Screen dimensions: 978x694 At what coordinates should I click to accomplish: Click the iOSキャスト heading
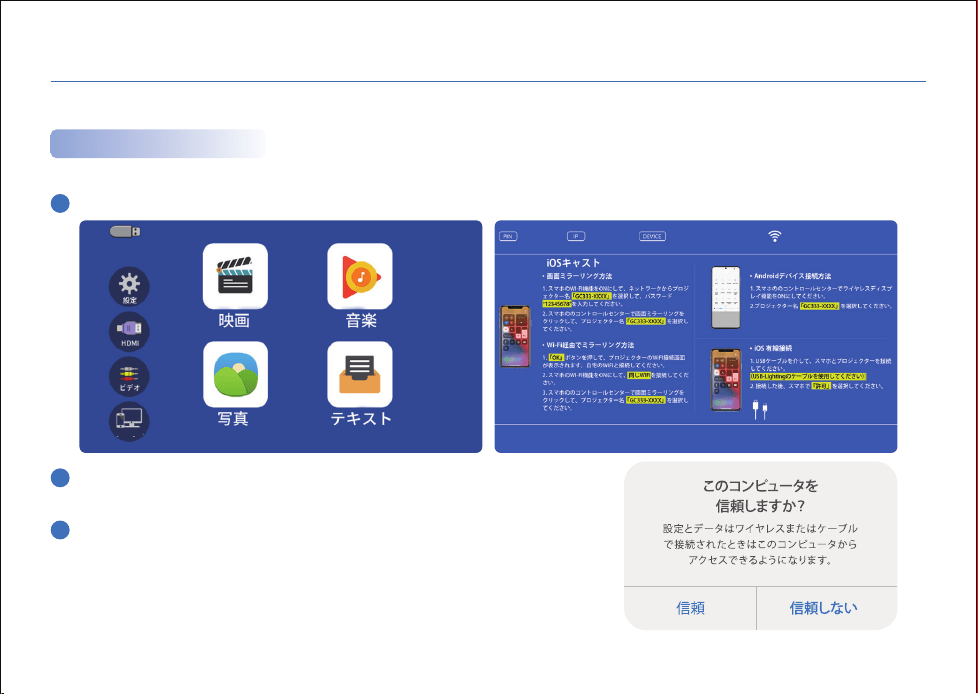(x=573, y=263)
